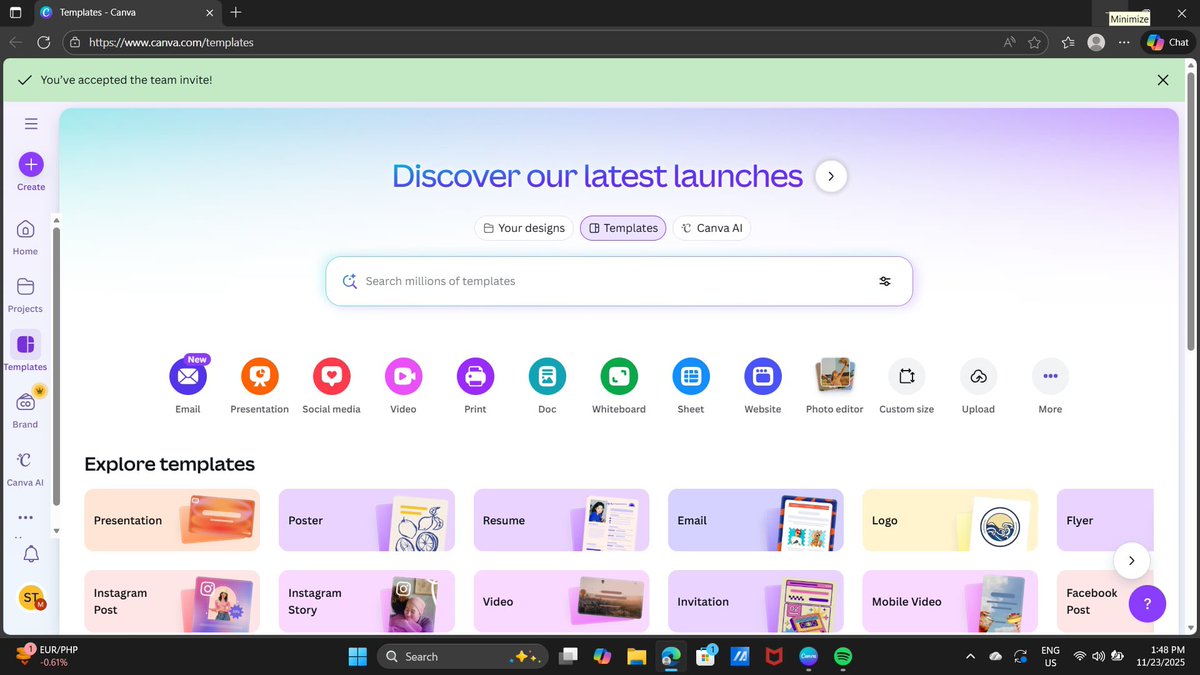This screenshot has height=675, width=1200.
Task: Open a new browser tab
Action: [235, 13]
